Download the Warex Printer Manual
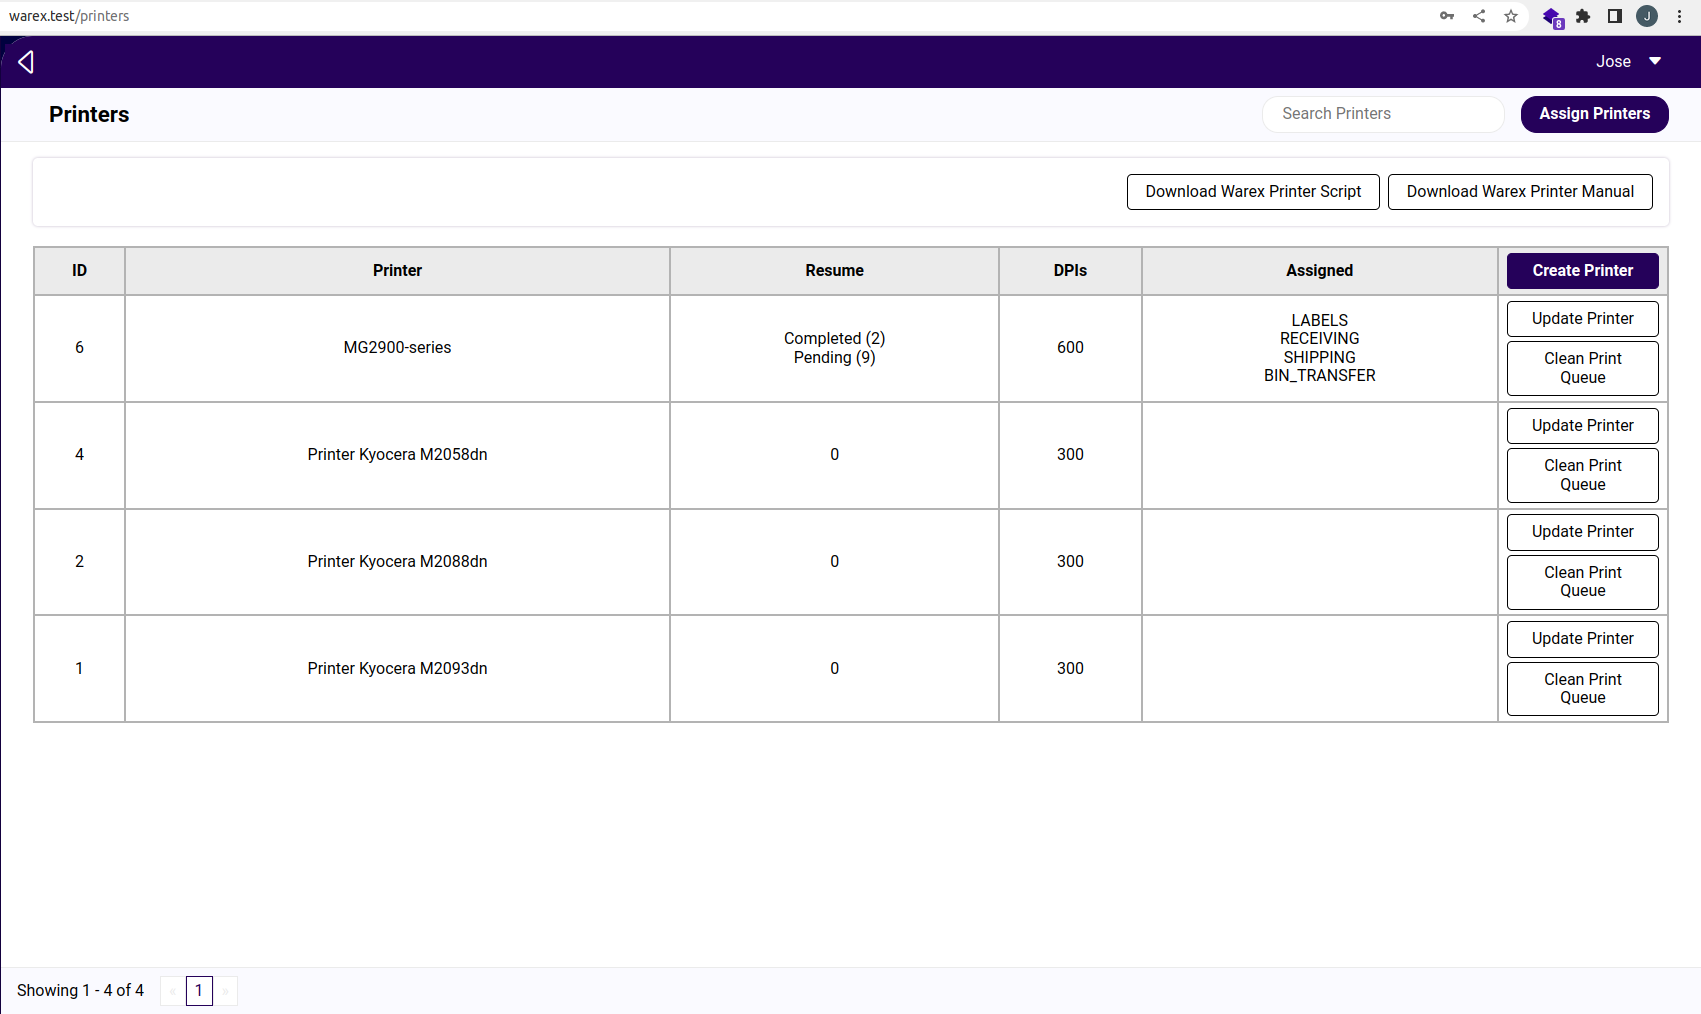The width and height of the screenshot is (1701, 1014). tap(1520, 192)
